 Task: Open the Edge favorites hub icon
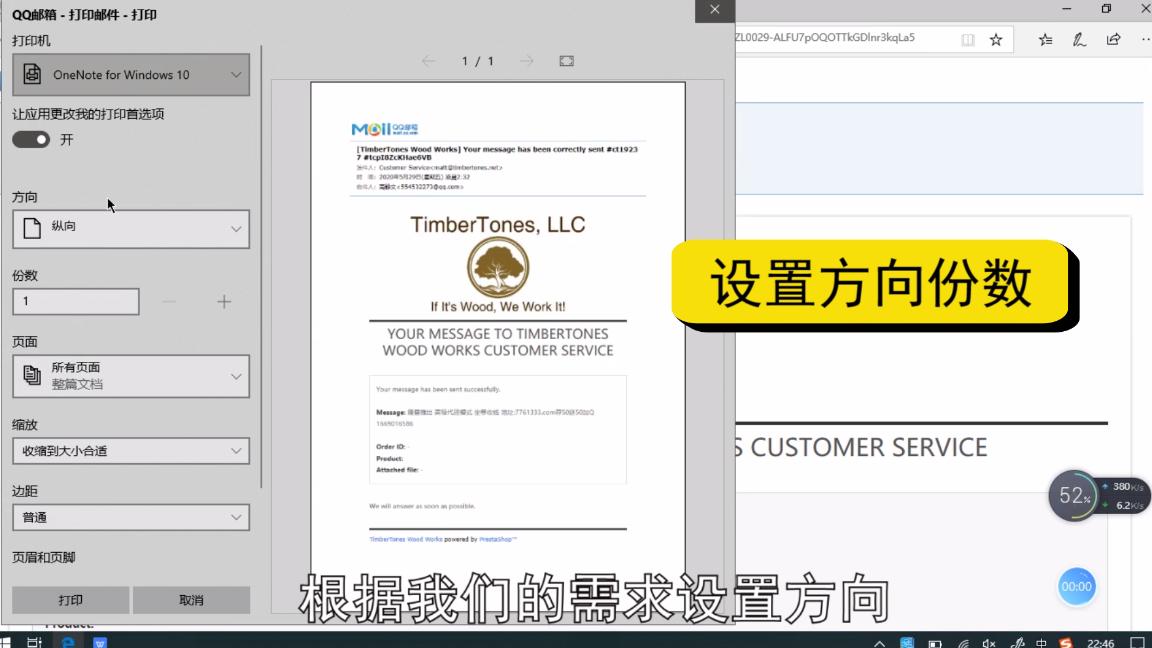click(x=1045, y=40)
